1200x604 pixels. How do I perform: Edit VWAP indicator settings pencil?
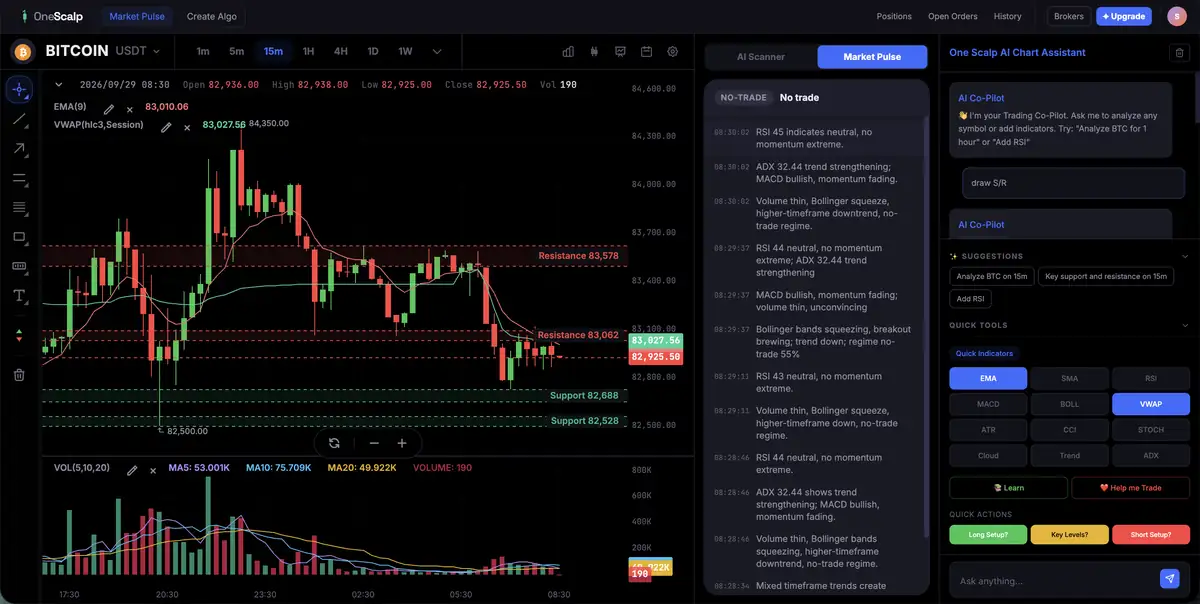pyautogui.click(x=167, y=127)
